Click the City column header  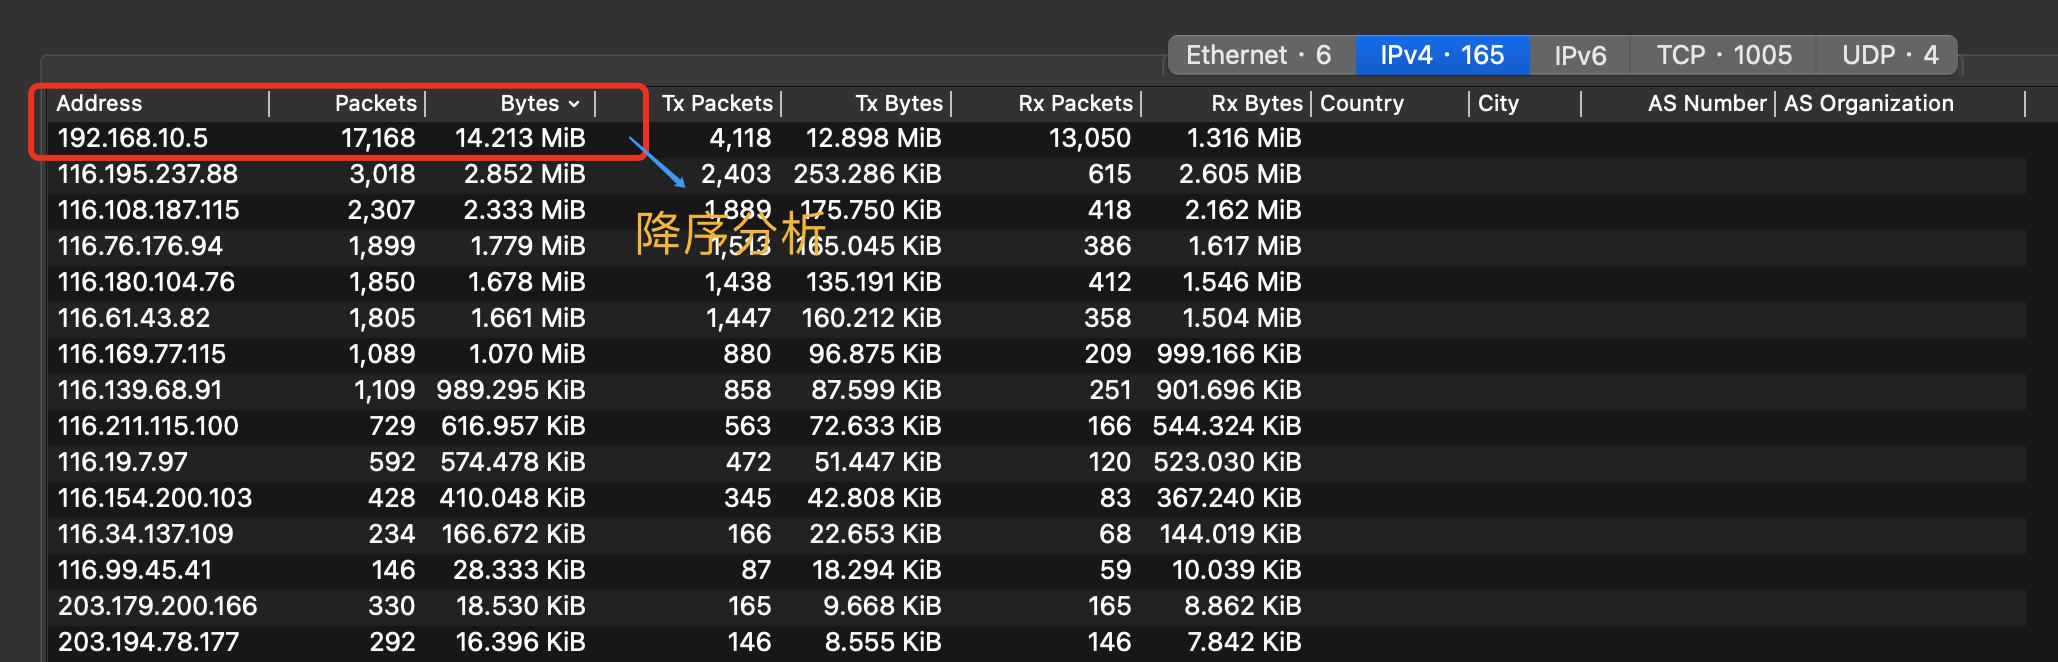[1498, 103]
